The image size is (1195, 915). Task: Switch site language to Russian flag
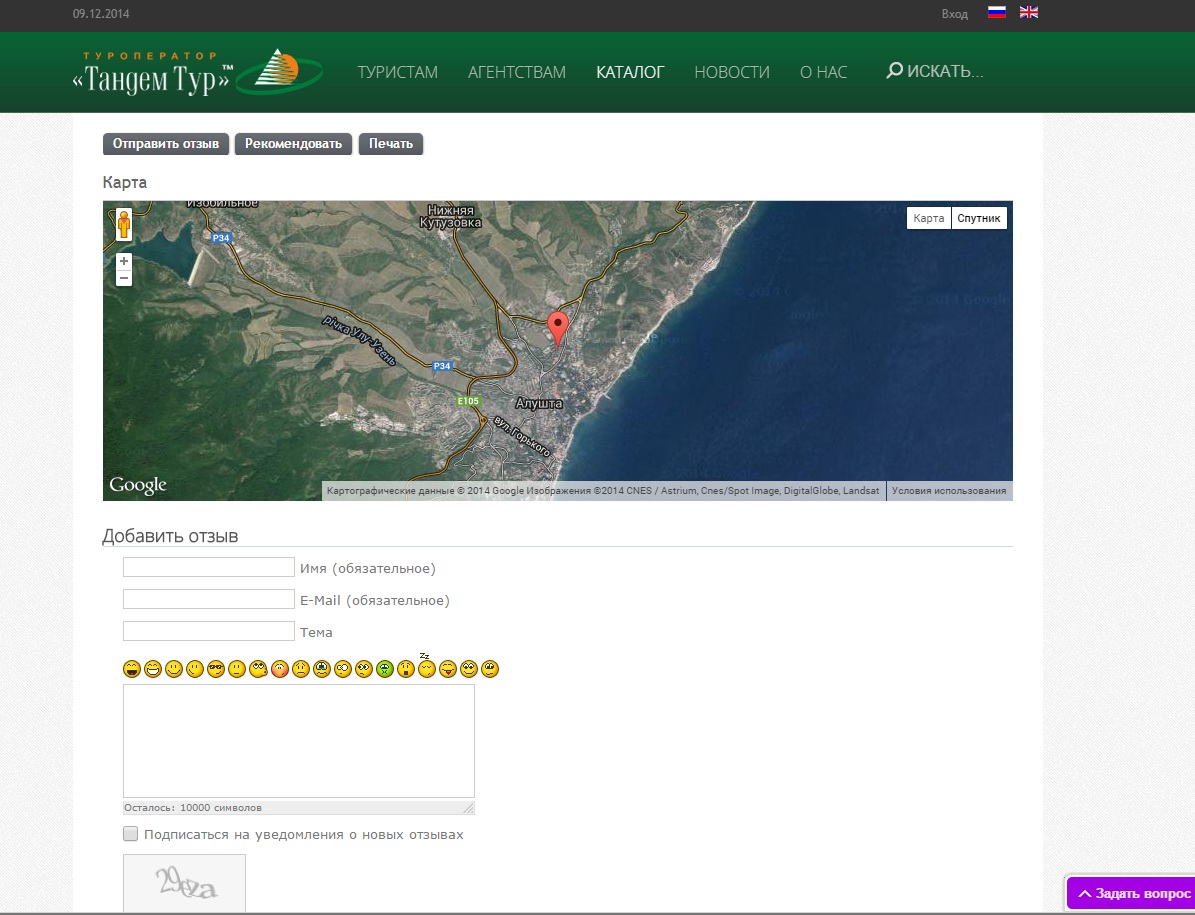coord(996,13)
